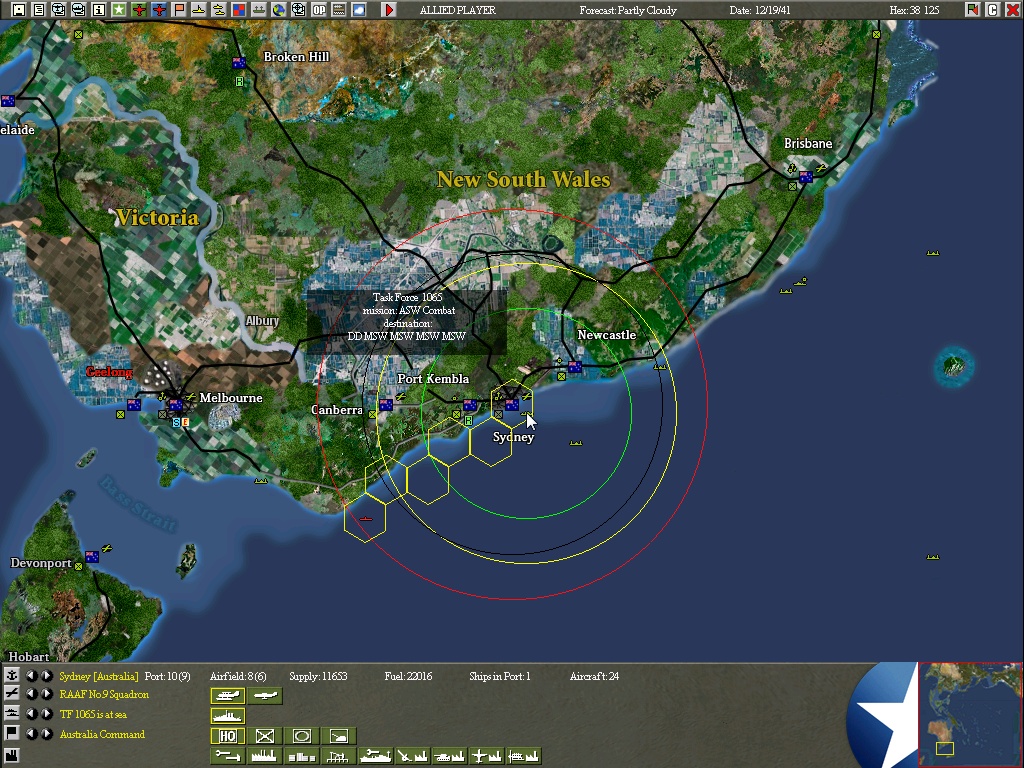Screen dimensions: 1024x768
Task: Click the 'C' icon in top right
Action: 993,10
